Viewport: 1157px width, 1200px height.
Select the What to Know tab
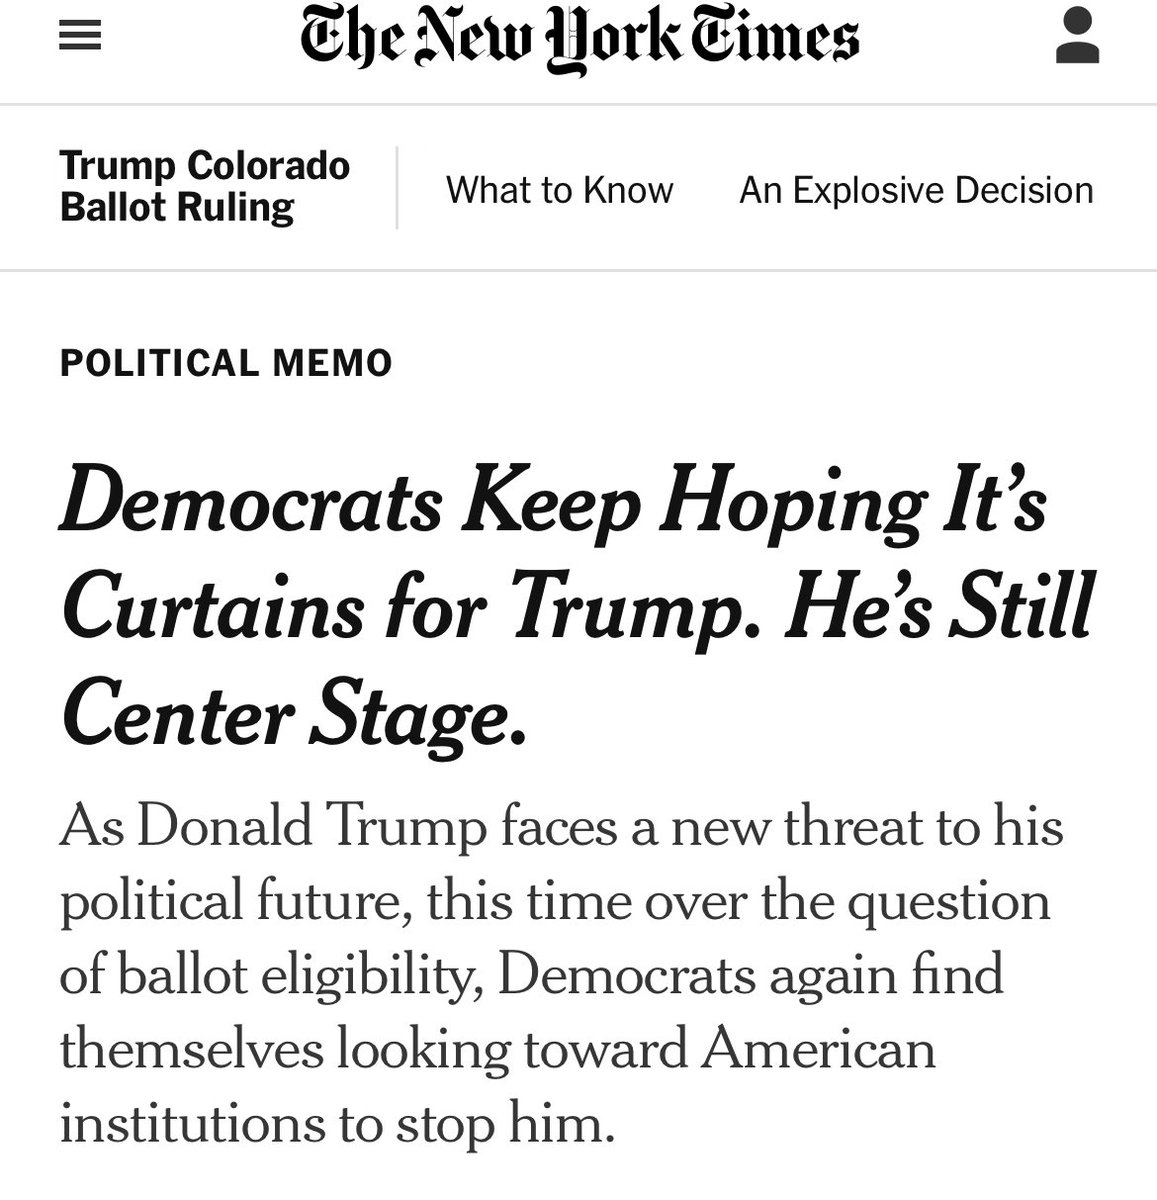pyautogui.click(x=560, y=190)
